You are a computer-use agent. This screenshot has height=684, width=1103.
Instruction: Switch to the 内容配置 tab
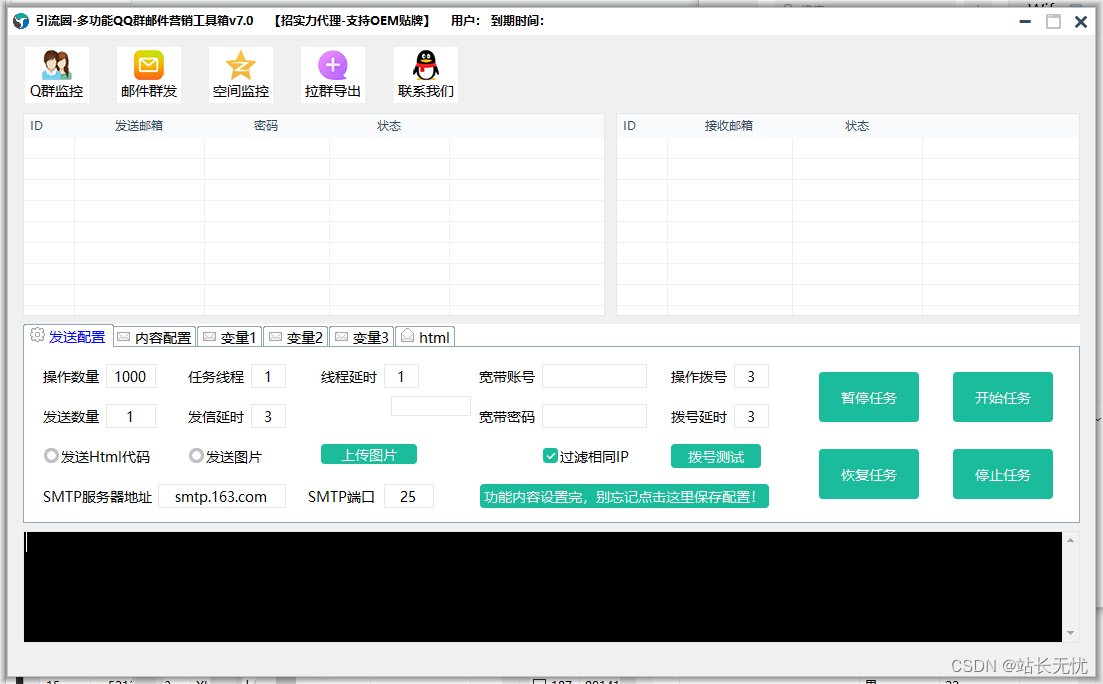click(155, 337)
